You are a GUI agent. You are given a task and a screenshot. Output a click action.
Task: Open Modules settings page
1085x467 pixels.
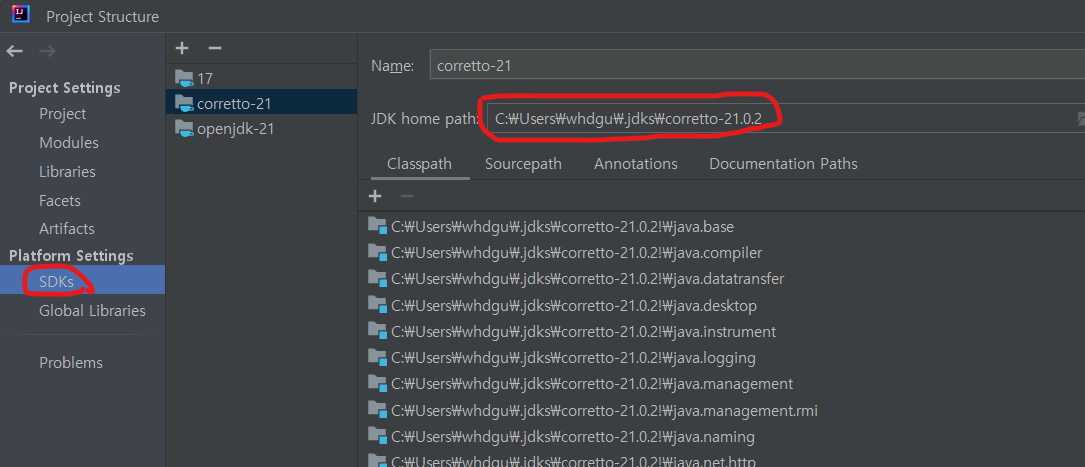[x=69, y=143]
